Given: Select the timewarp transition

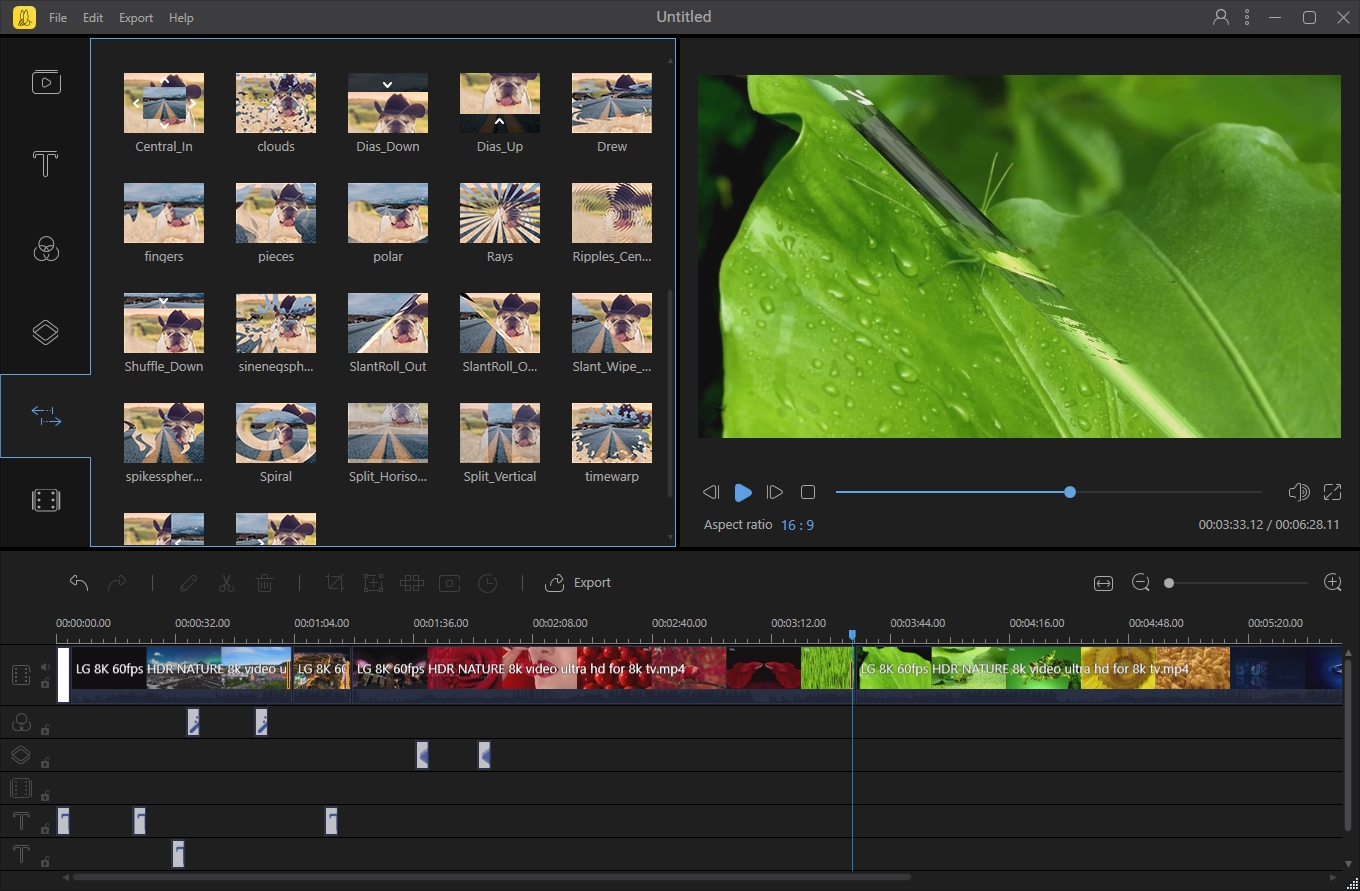Looking at the screenshot, I should click(612, 443).
